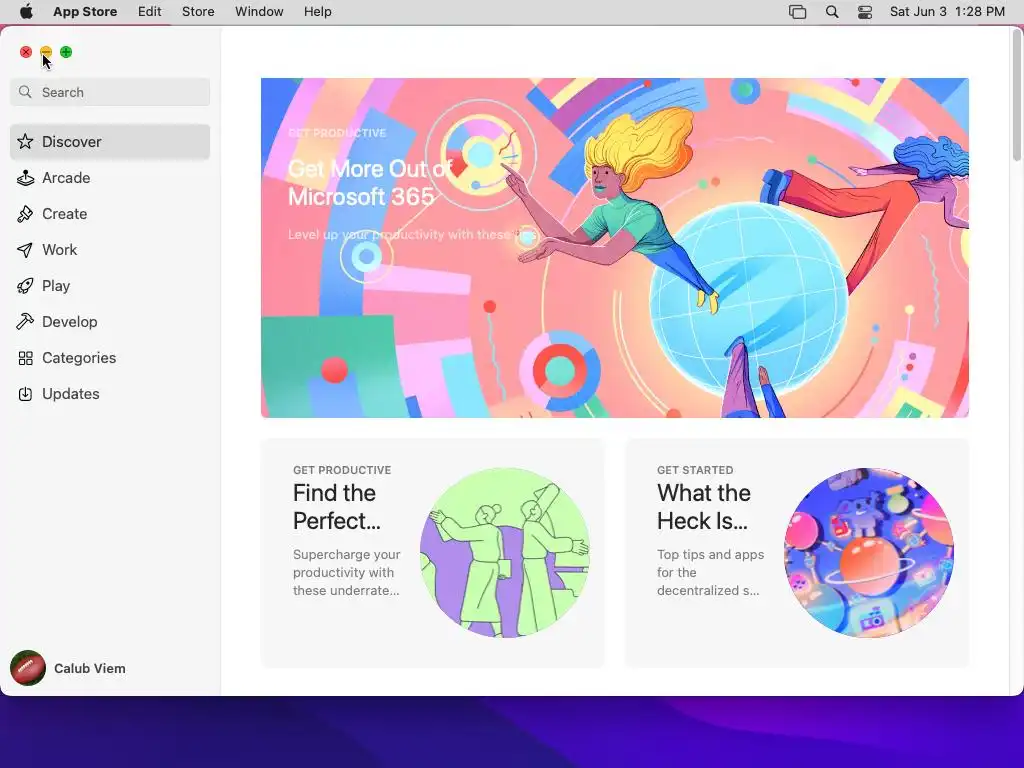Click the colorful planets circular artwork
This screenshot has height=768, width=1024.
[x=869, y=552]
